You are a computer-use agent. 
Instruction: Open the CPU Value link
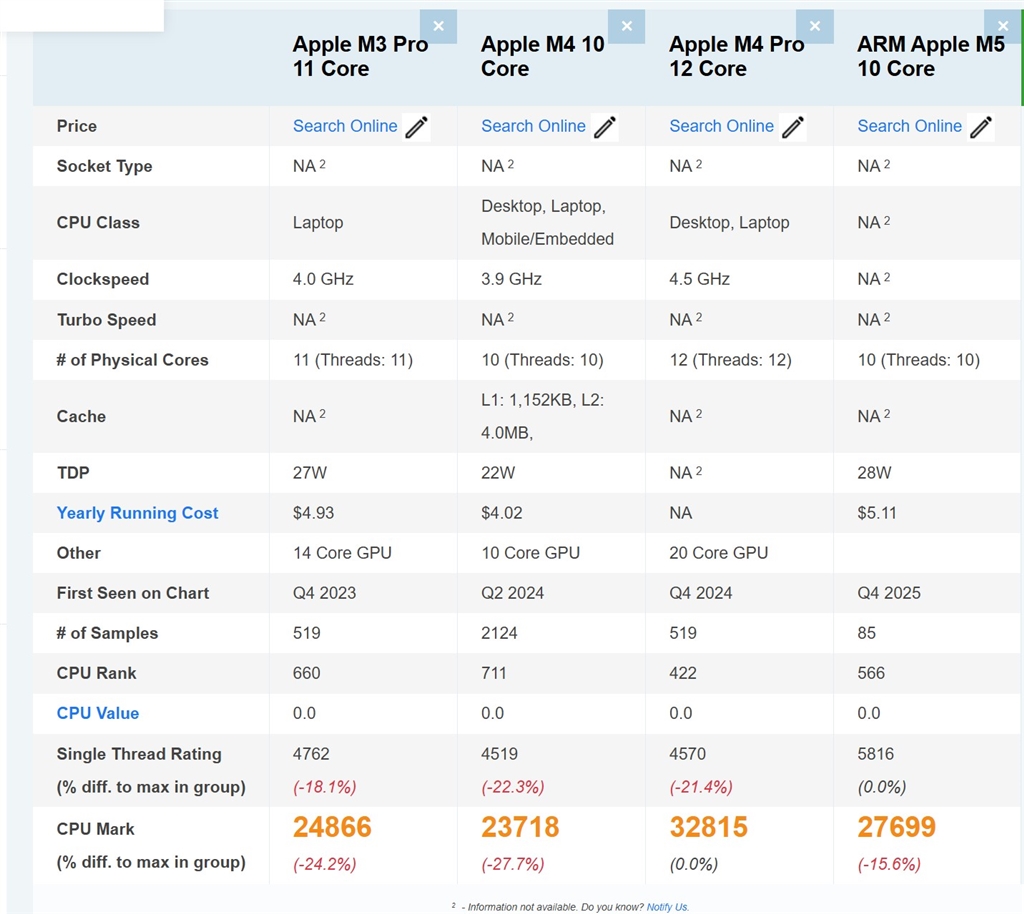tap(98, 713)
